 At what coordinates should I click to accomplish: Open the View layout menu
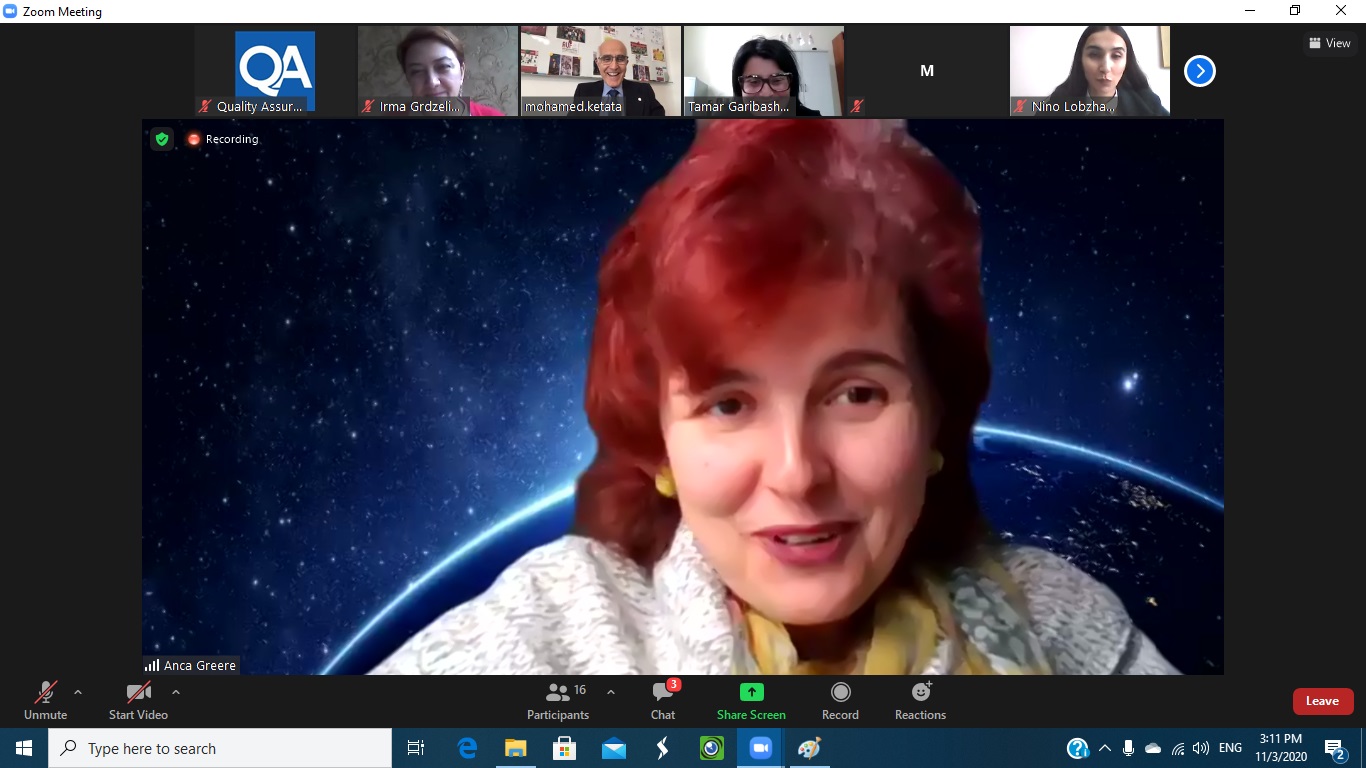tap(1330, 43)
